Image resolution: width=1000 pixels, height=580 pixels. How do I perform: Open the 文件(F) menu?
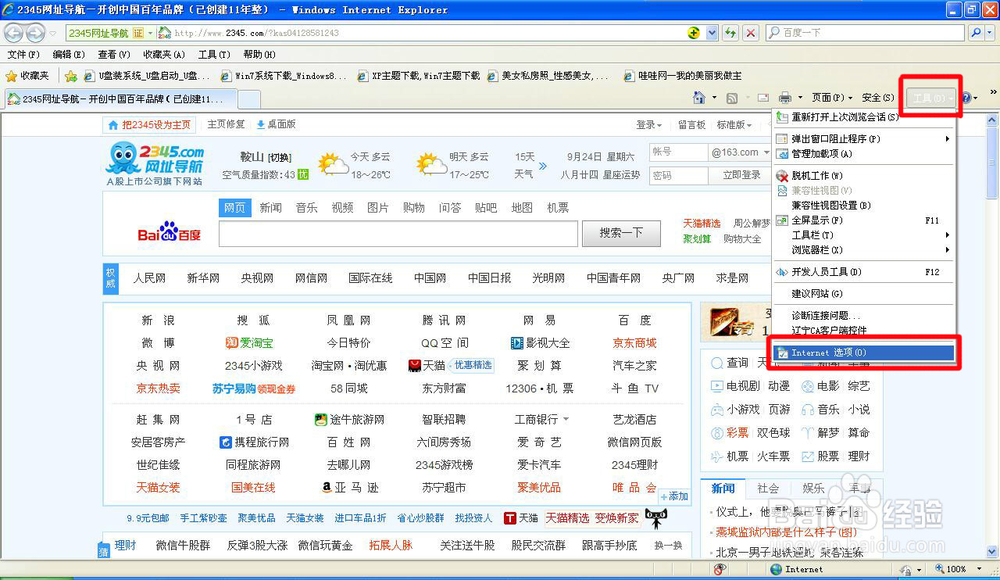point(23,55)
